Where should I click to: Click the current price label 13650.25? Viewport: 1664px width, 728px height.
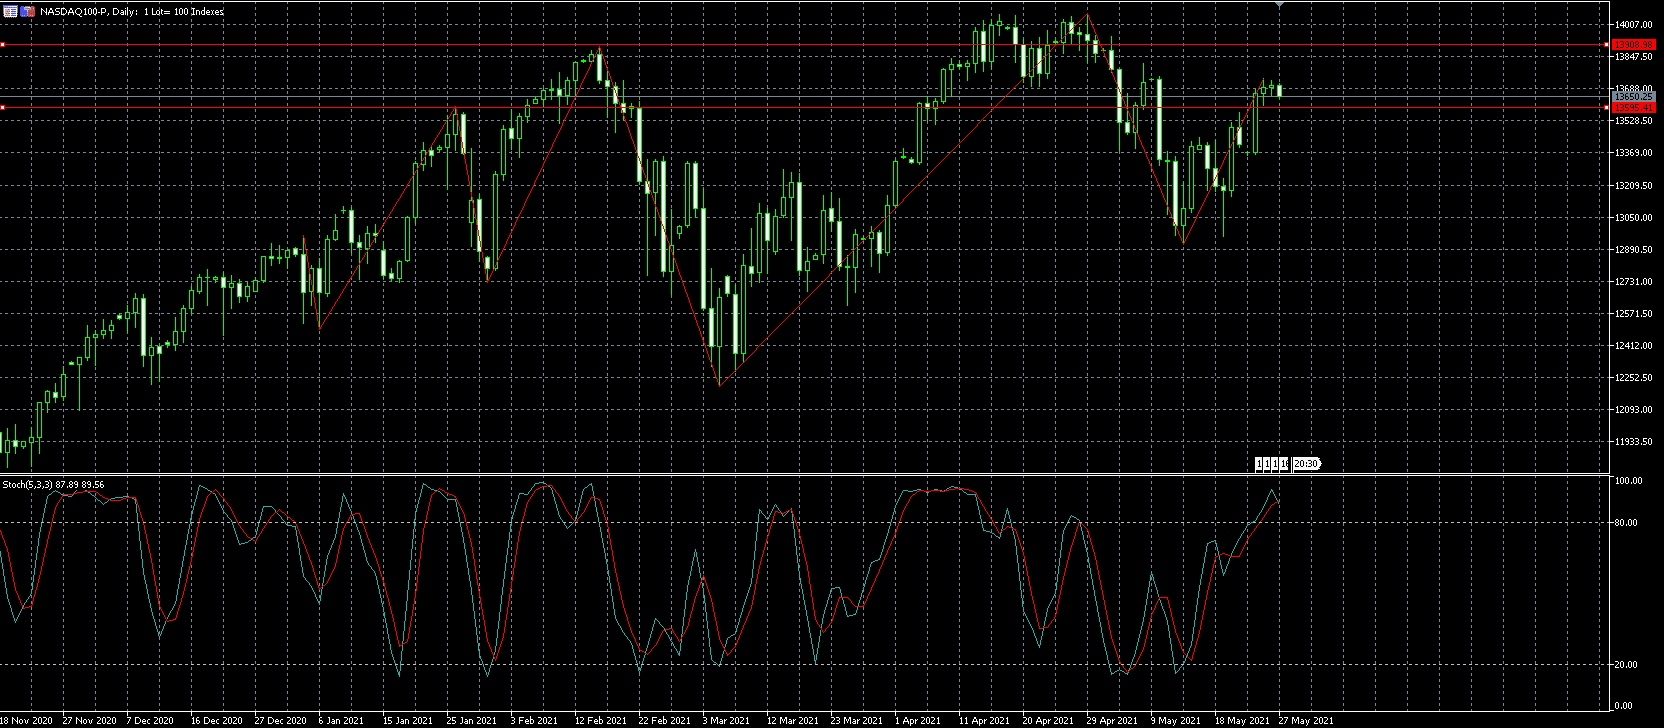click(x=1634, y=97)
